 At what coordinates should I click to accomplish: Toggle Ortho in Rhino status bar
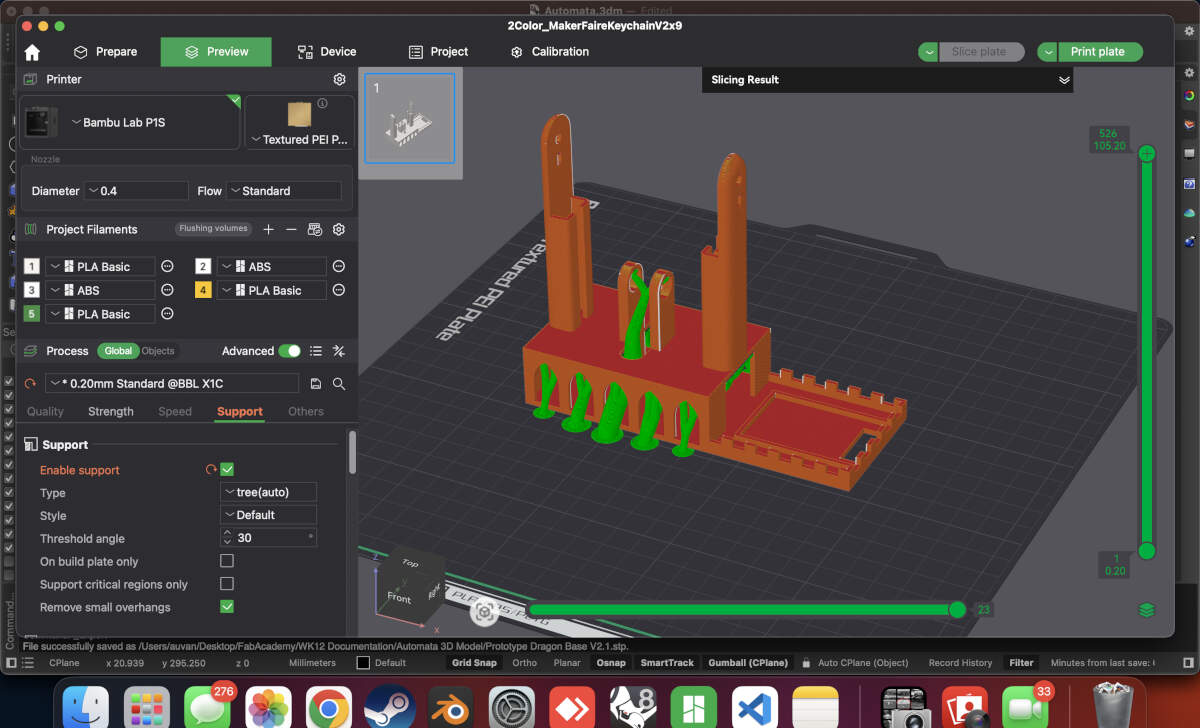(x=524, y=663)
